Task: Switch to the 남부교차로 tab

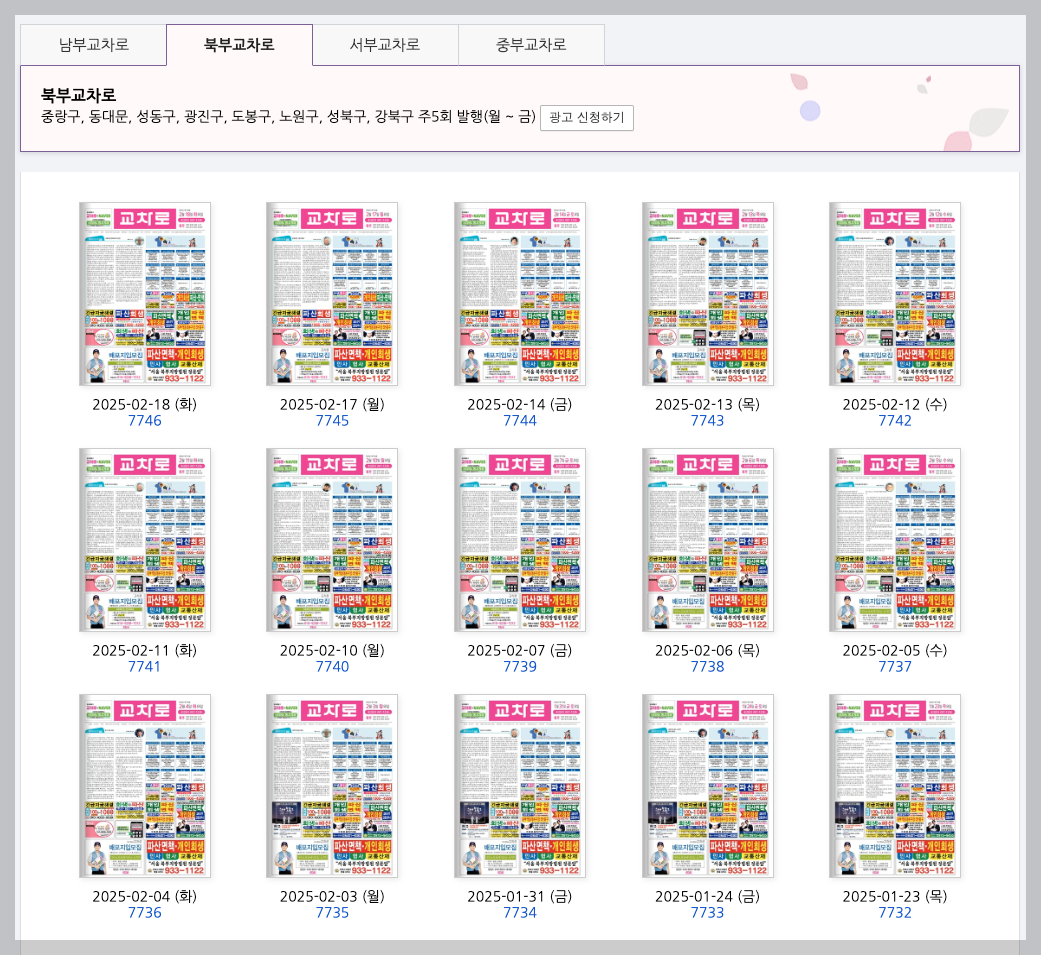Action: (x=94, y=44)
